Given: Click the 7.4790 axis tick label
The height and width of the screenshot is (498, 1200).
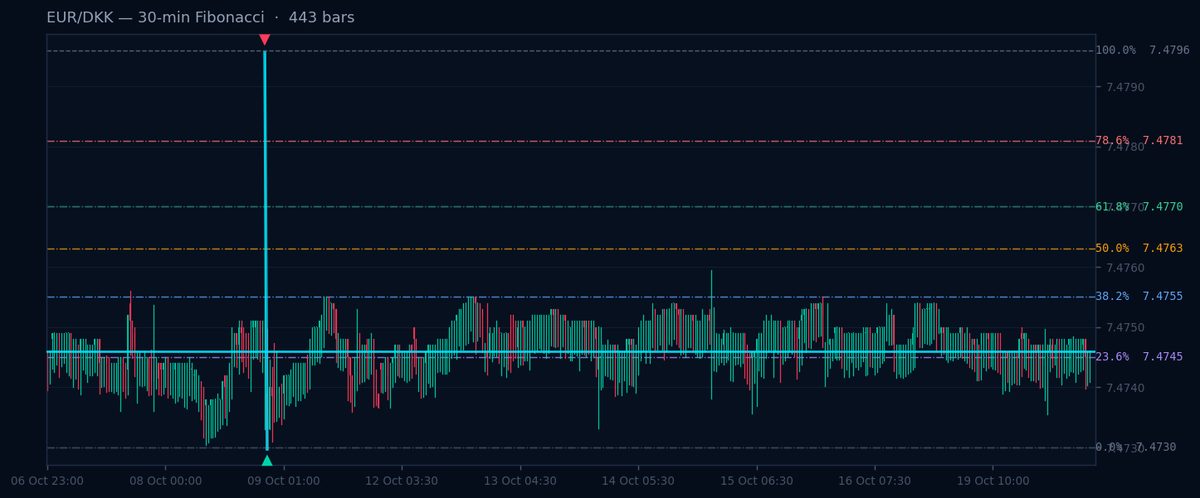Looking at the screenshot, I should (1125, 87).
